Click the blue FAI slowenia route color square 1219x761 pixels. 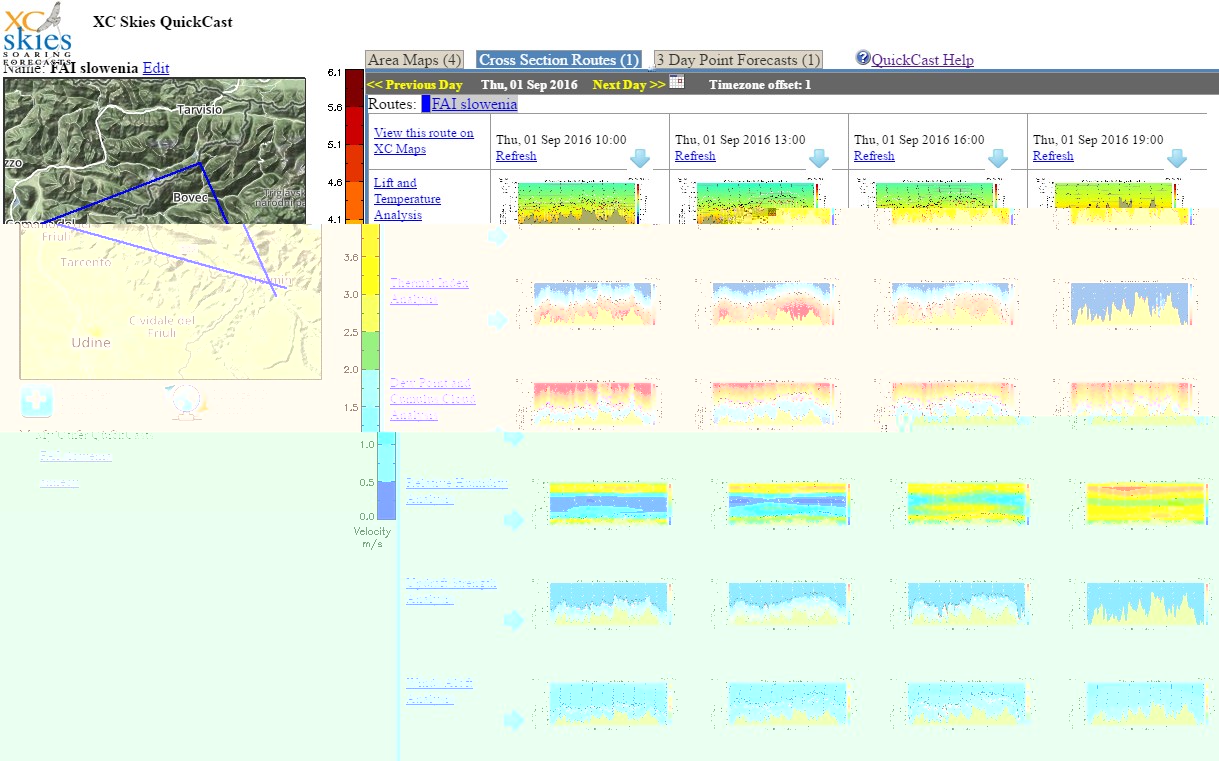tap(425, 104)
